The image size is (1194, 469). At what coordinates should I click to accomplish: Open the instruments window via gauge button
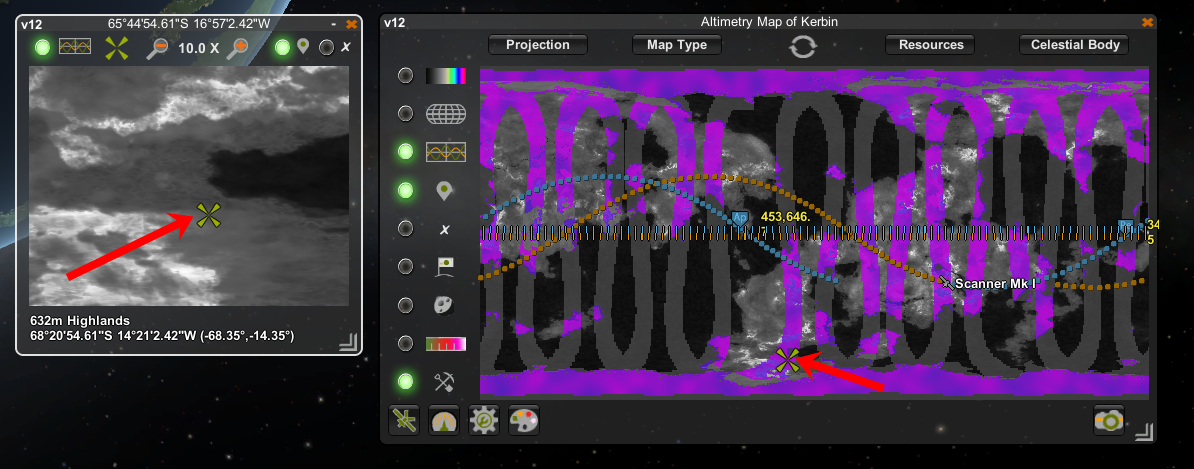444,420
